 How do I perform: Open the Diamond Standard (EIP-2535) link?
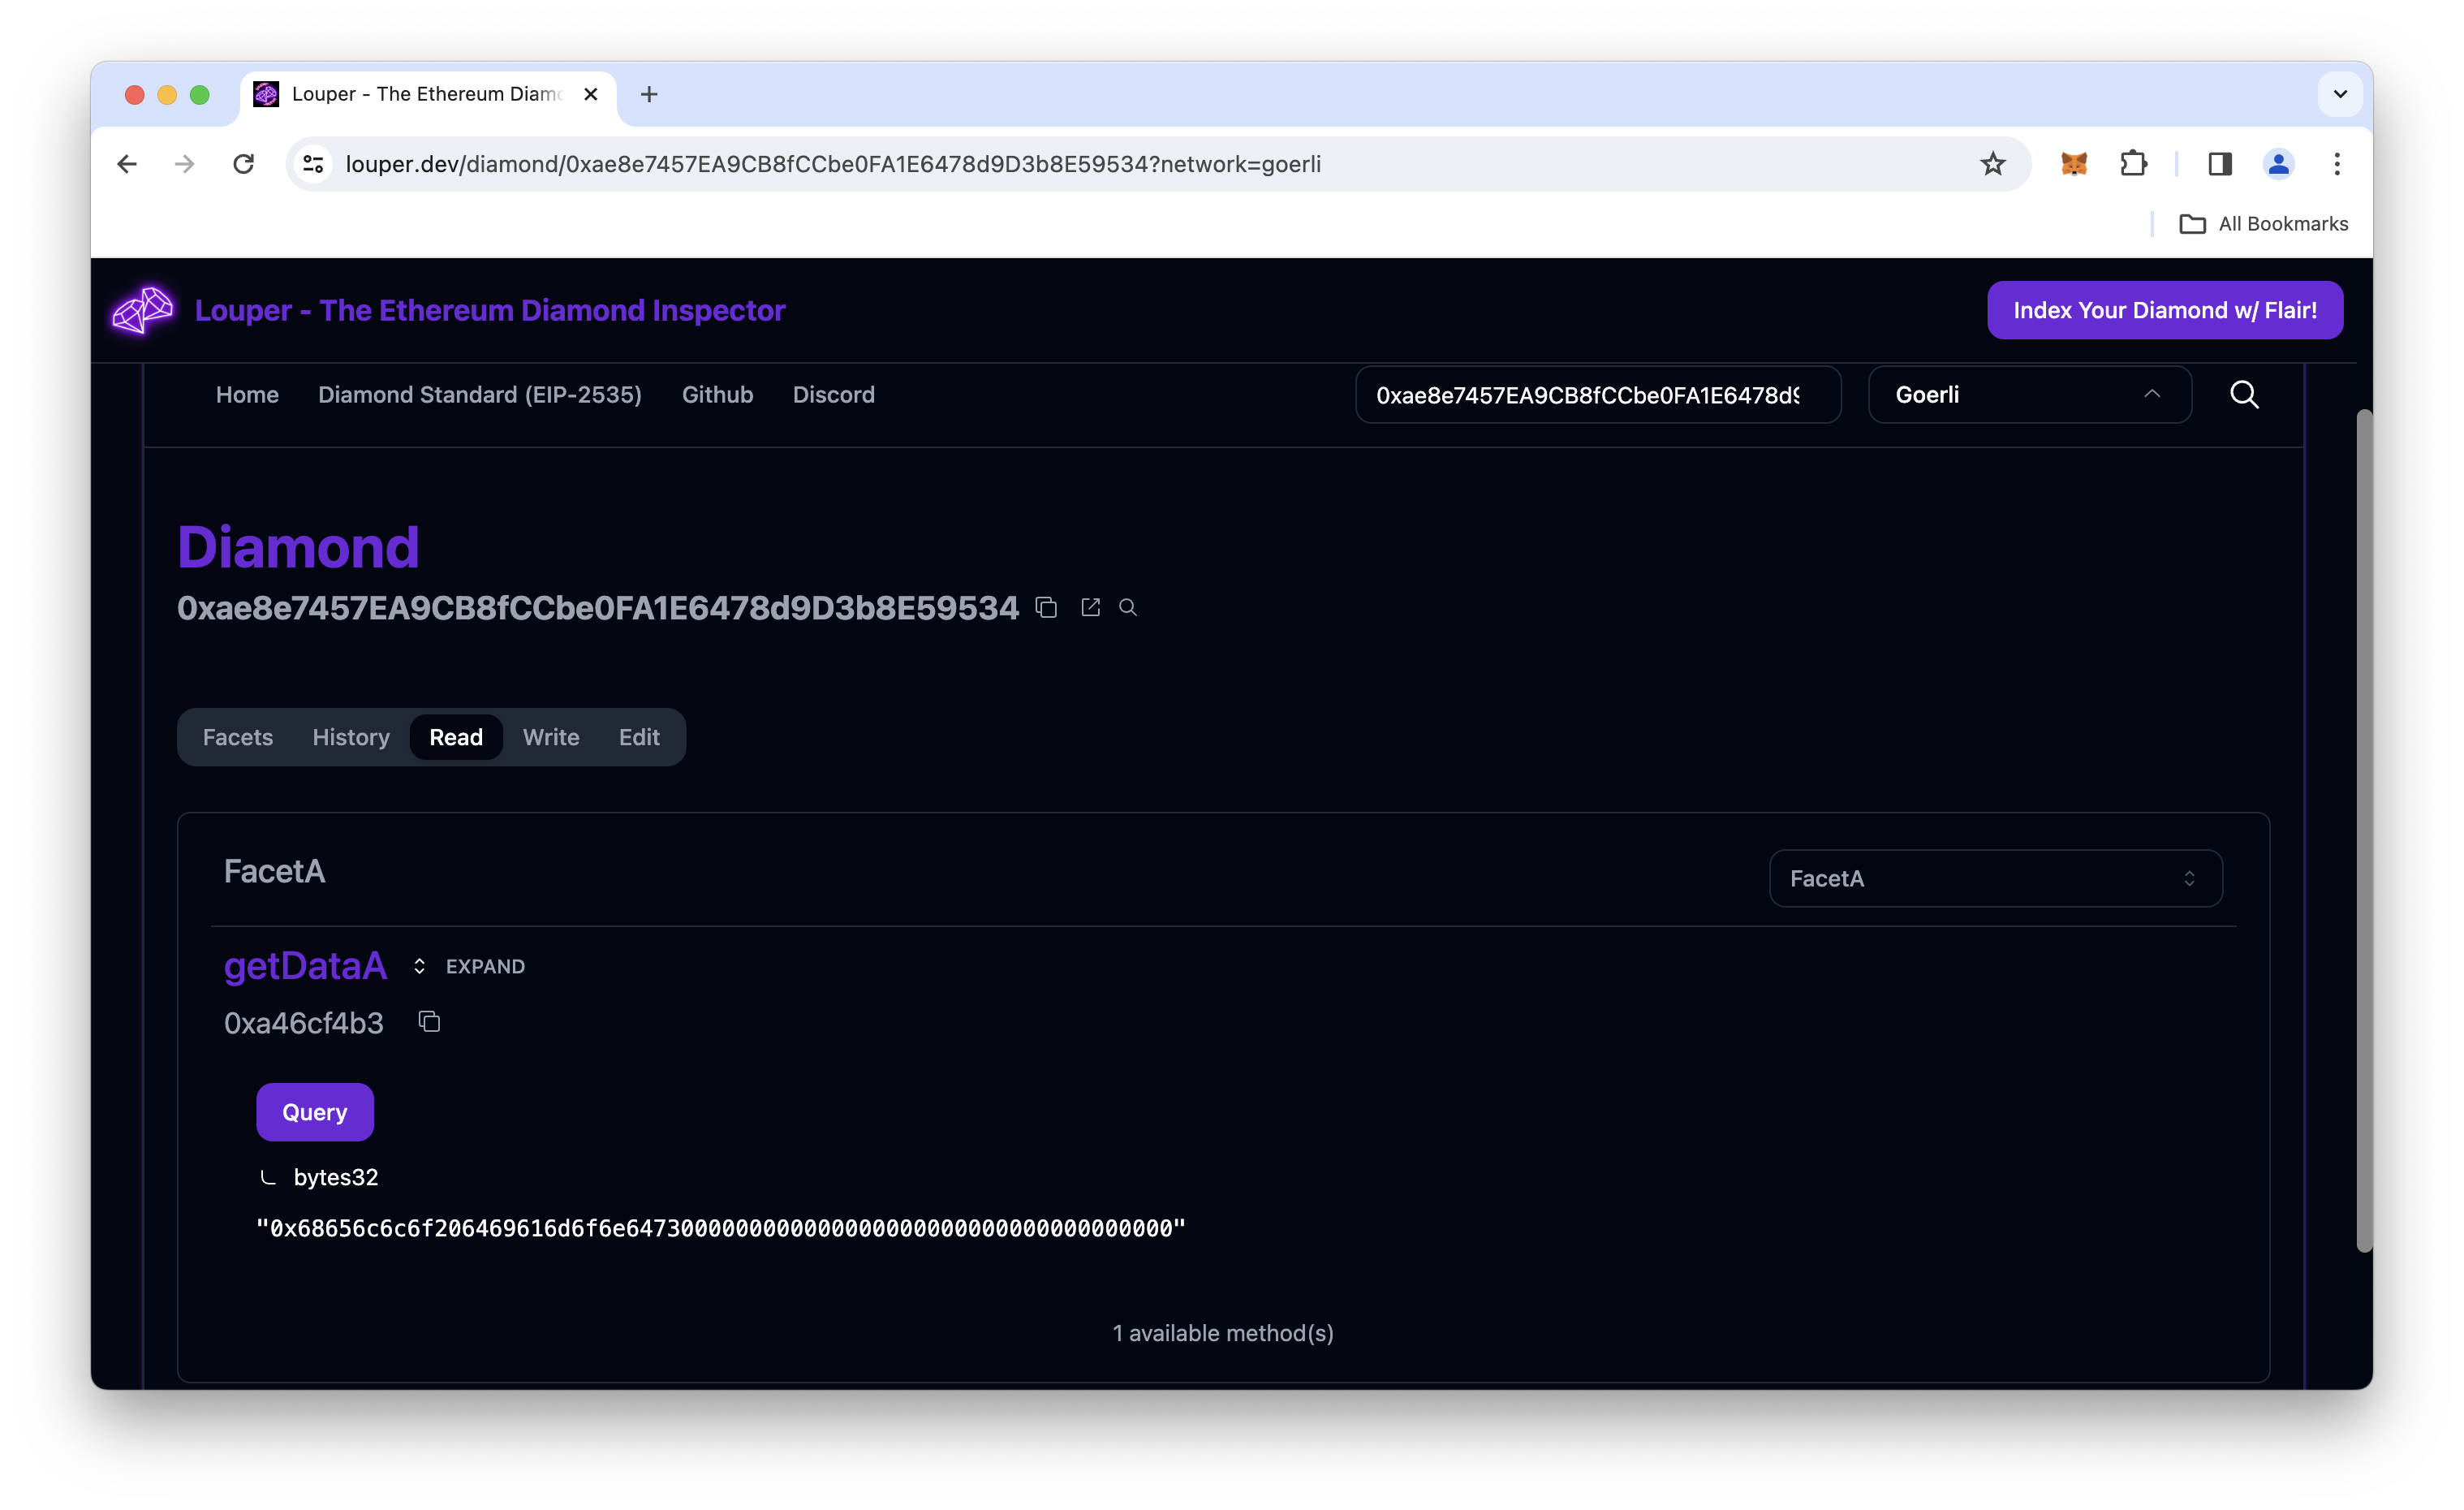480,395
